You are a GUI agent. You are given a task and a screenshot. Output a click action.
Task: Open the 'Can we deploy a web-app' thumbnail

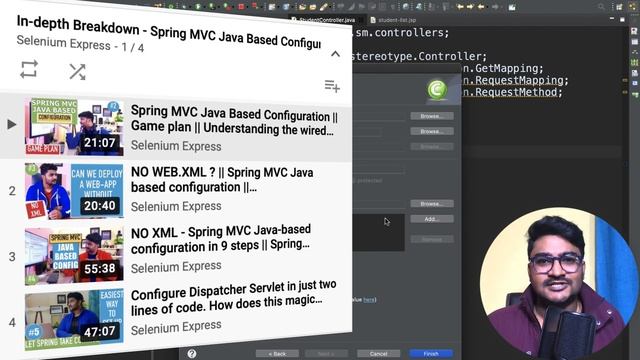74,191
